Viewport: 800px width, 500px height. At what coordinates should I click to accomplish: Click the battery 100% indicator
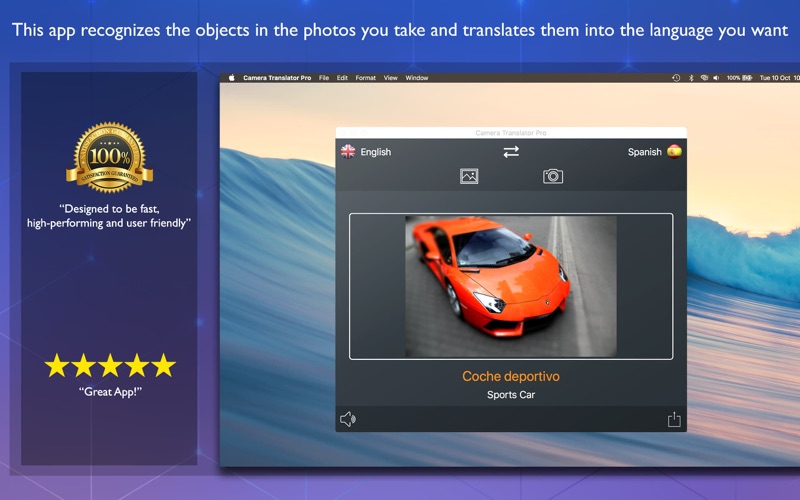pos(739,78)
